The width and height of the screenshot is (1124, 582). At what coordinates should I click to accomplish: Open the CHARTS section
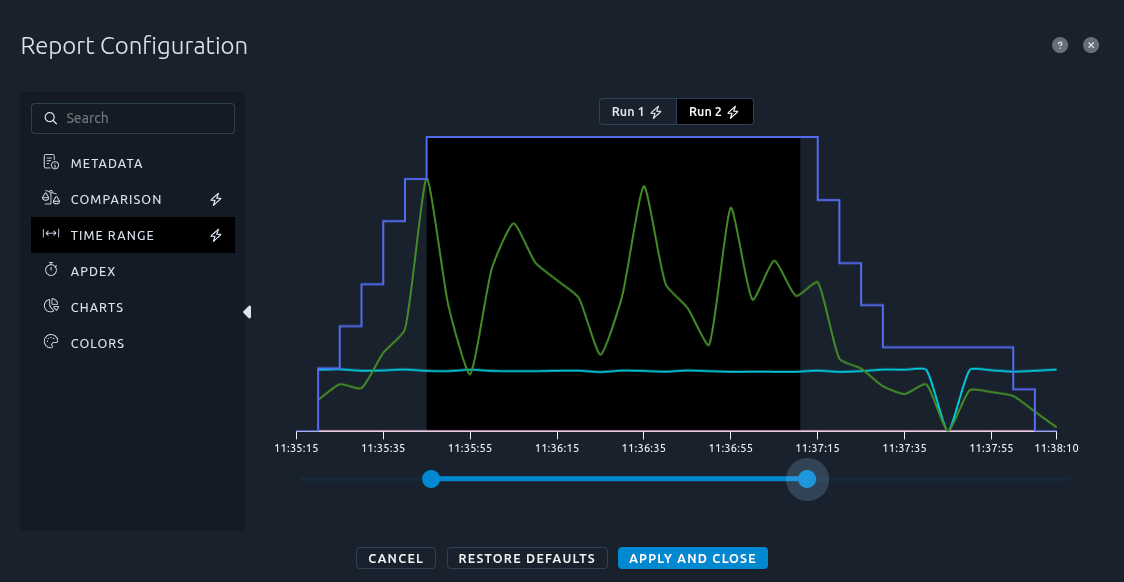(x=133, y=307)
